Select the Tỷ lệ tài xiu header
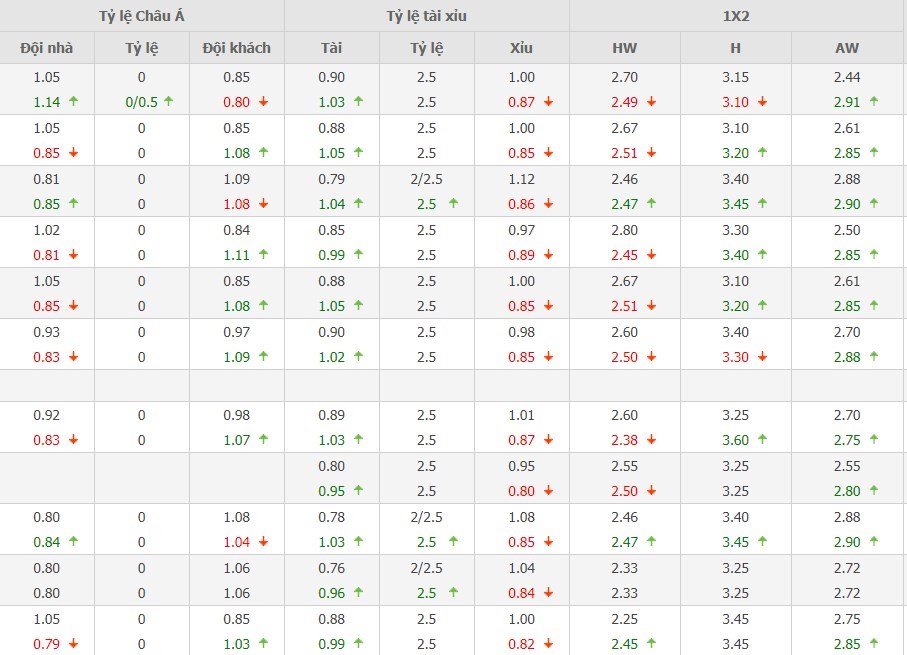The width and height of the screenshot is (907, 655). click(x=427, y=16)
